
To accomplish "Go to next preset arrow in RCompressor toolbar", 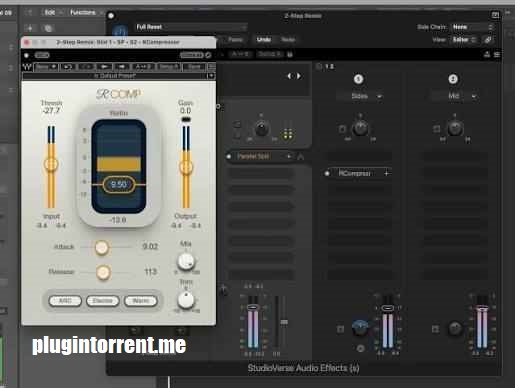I will pyautogui.click(x=122, y=67).
